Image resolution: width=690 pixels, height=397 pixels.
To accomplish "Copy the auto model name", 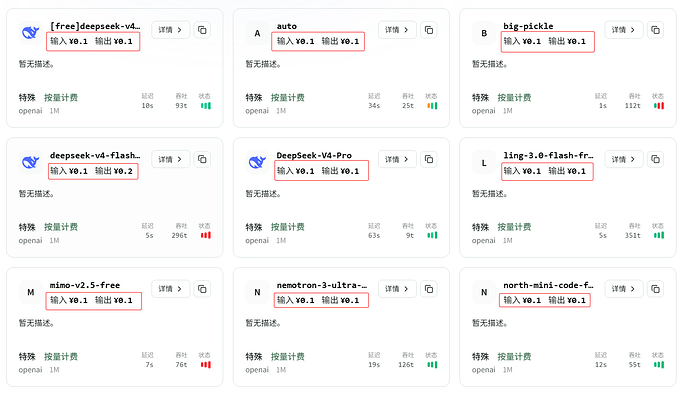I will click(429, 30).
